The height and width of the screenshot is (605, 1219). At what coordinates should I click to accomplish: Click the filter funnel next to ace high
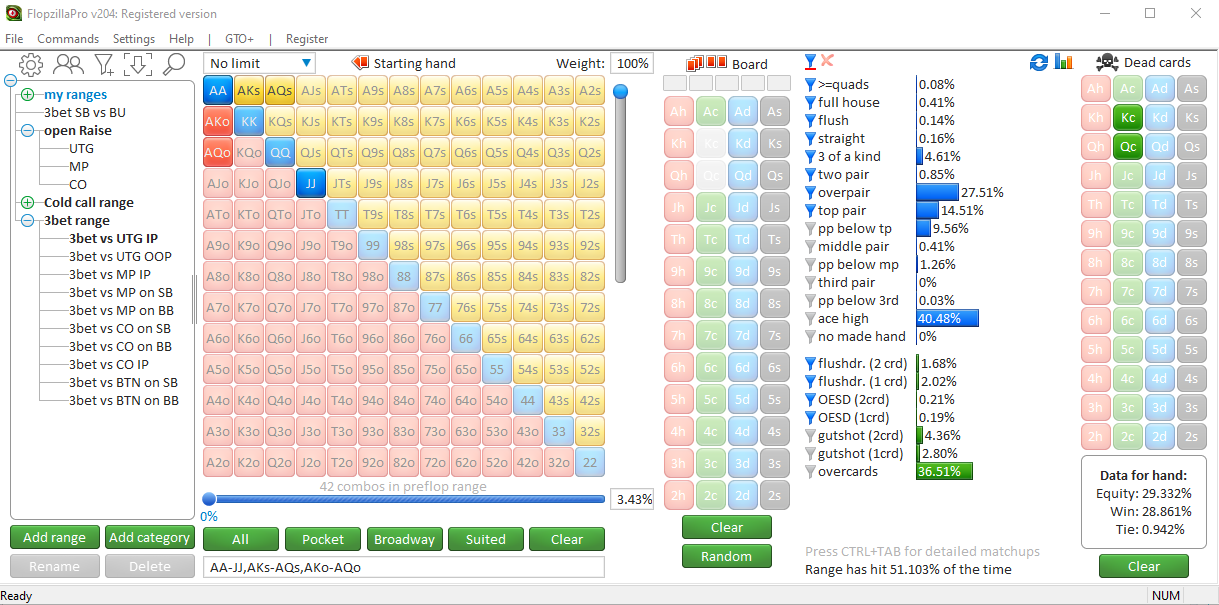tap(811, 319)
